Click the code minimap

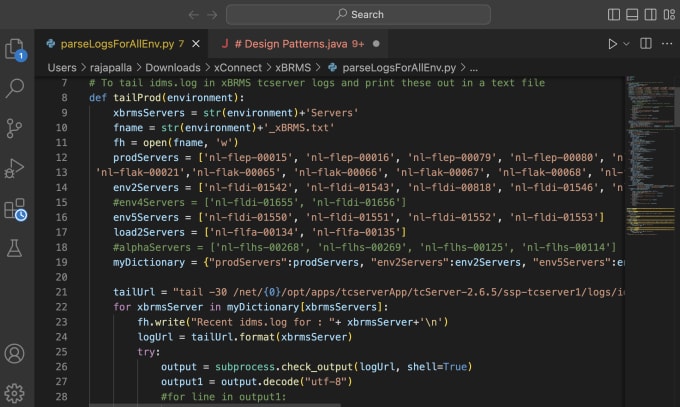(649, 156)
